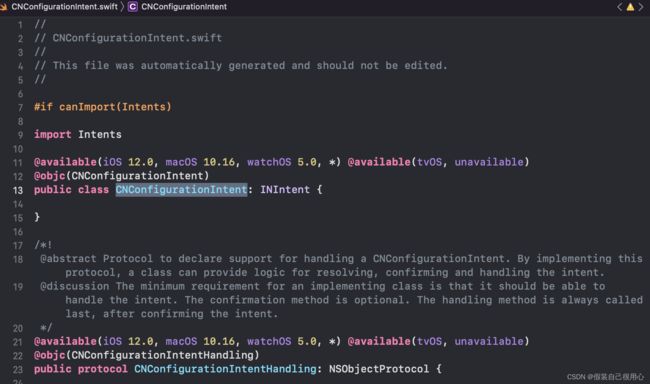Click '@available(tvOS' on line 21
The image size is (650, 384).
point(394,341)
